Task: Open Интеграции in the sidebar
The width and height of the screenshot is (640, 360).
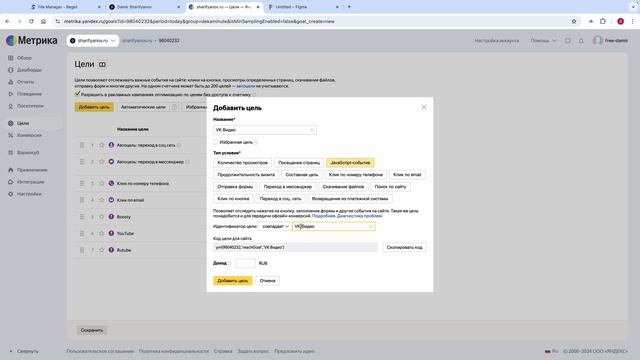Action: pos(30,182)
